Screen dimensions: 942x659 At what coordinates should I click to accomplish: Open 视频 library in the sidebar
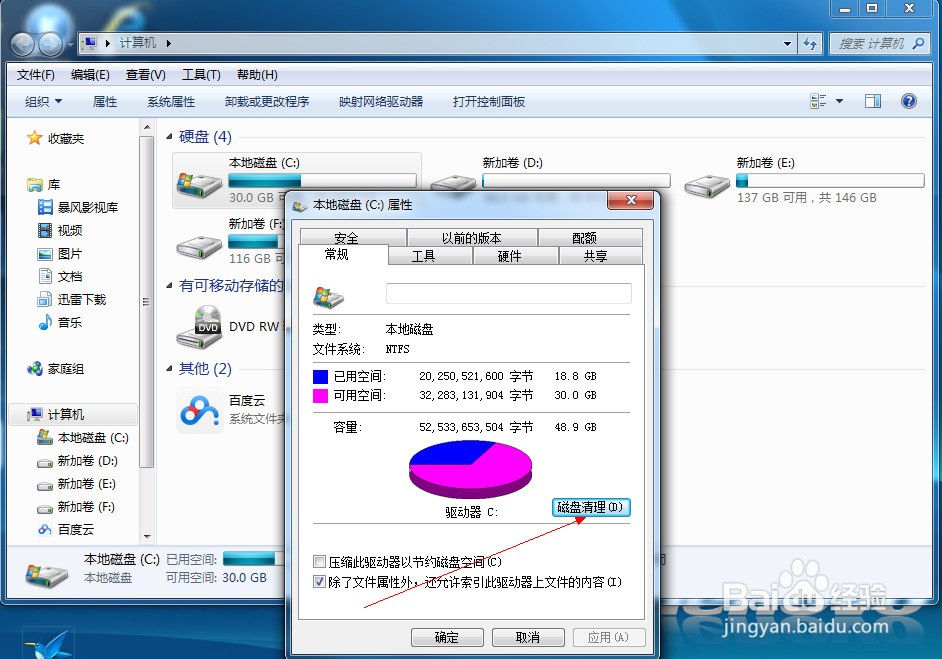[x=60, y=230]
